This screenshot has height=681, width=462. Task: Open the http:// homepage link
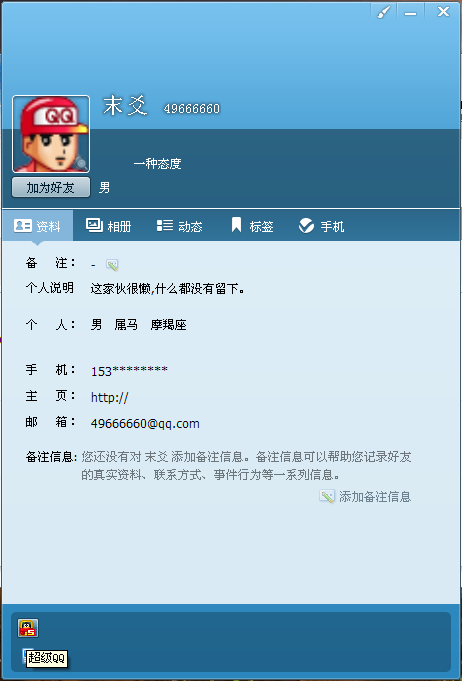pyautogui.click(x=109, y=397)
